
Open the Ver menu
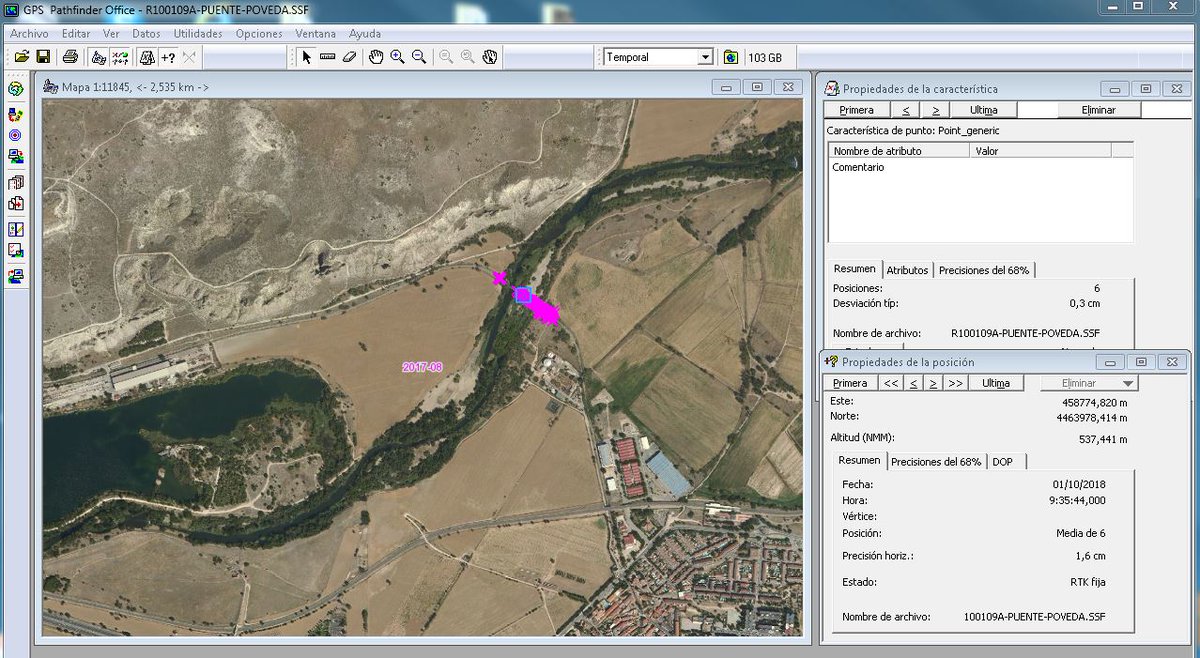pos(111,33)
